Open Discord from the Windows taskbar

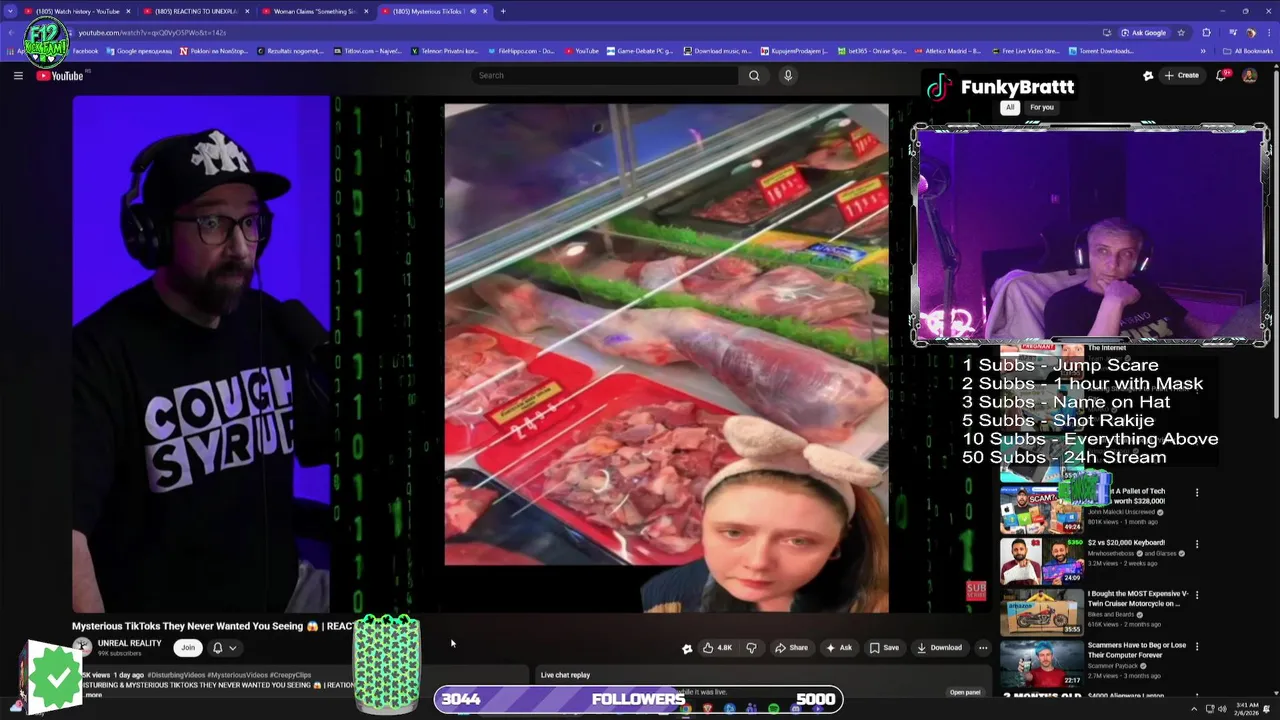pos(795,709)
